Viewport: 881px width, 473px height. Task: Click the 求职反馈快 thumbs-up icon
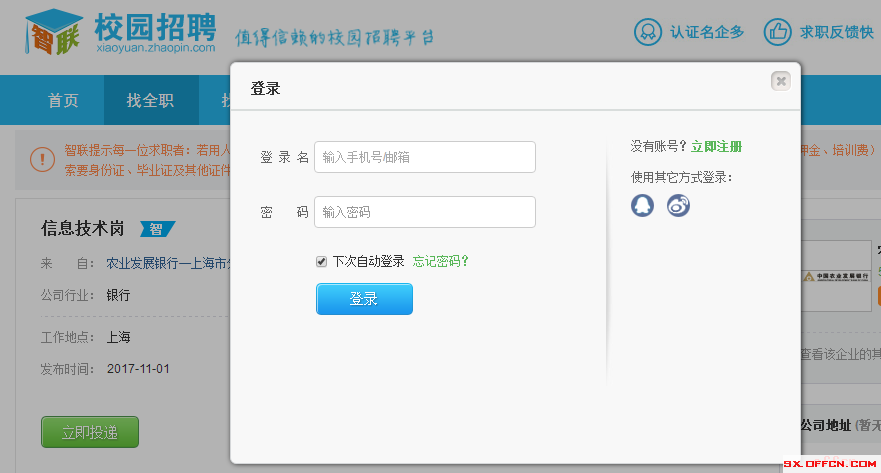778,32
